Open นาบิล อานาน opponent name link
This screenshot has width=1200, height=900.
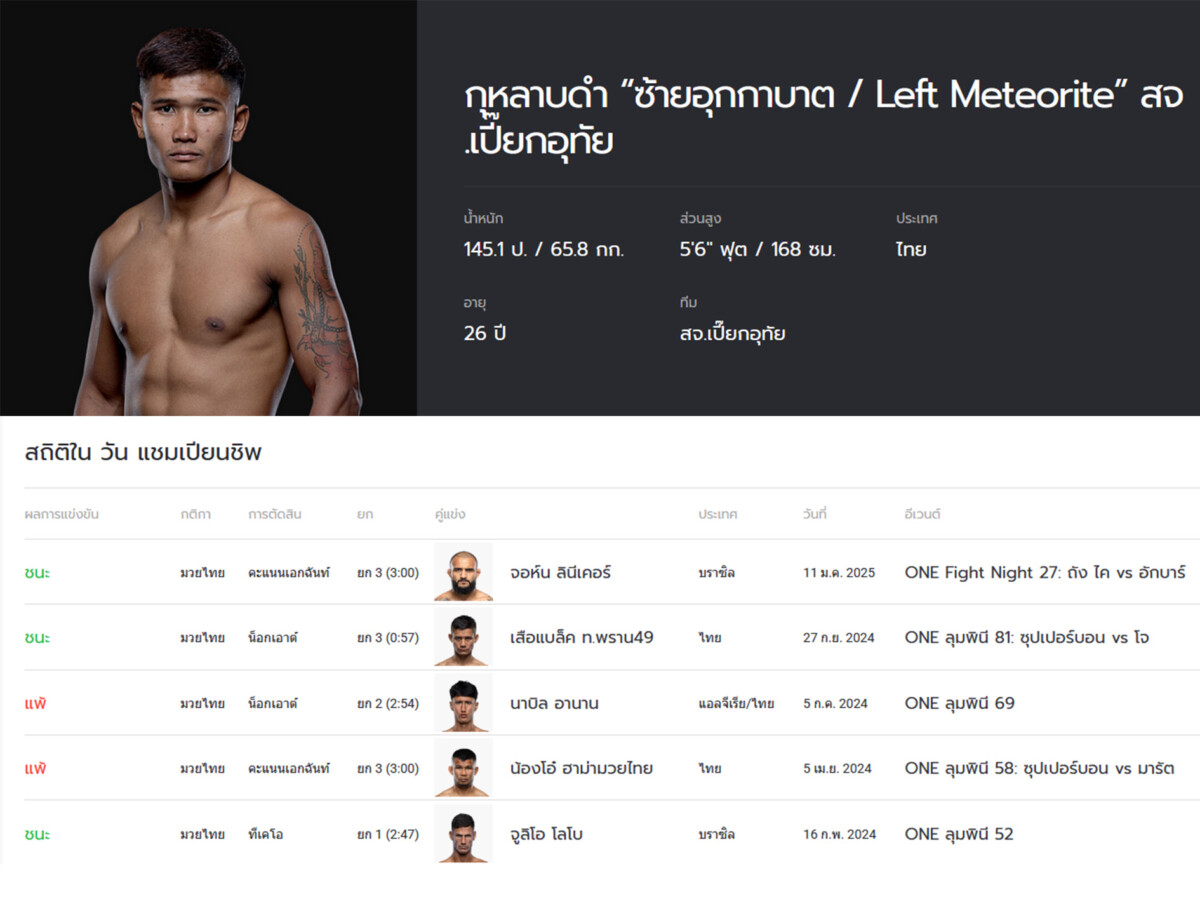pos(554,703)
